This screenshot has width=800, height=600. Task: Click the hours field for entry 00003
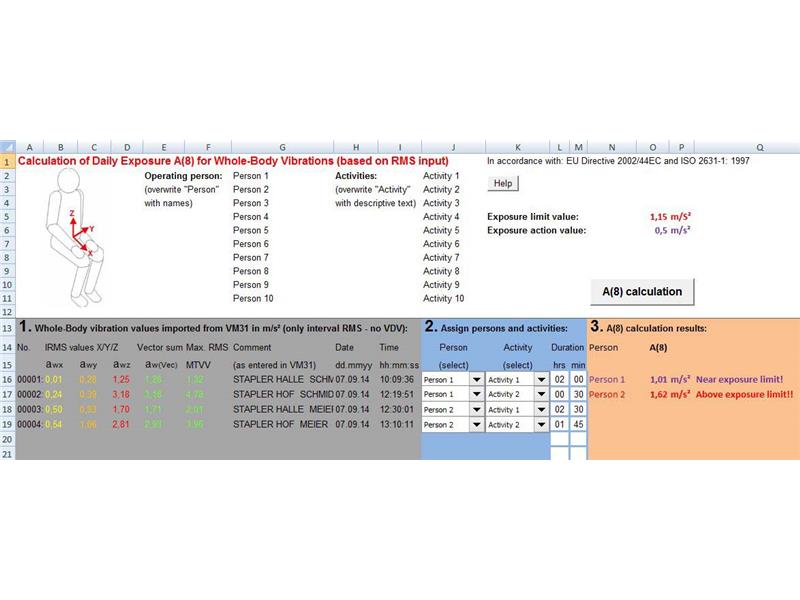point(560,410)
